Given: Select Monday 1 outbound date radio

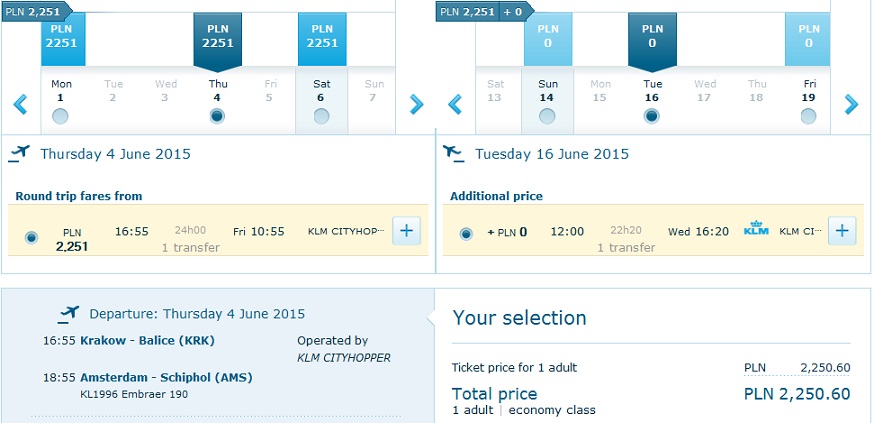Looking at the screenshot, I should click(60, 116).
